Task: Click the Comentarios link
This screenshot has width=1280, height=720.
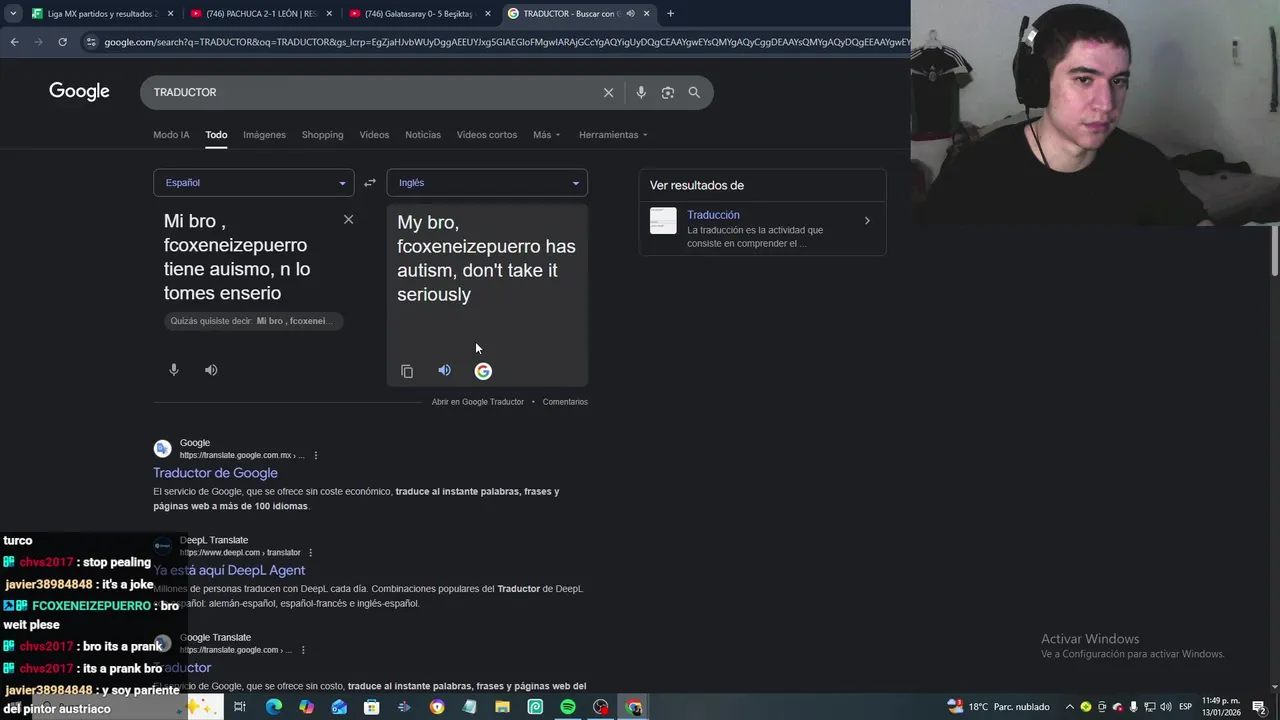Action: point(565,402)
